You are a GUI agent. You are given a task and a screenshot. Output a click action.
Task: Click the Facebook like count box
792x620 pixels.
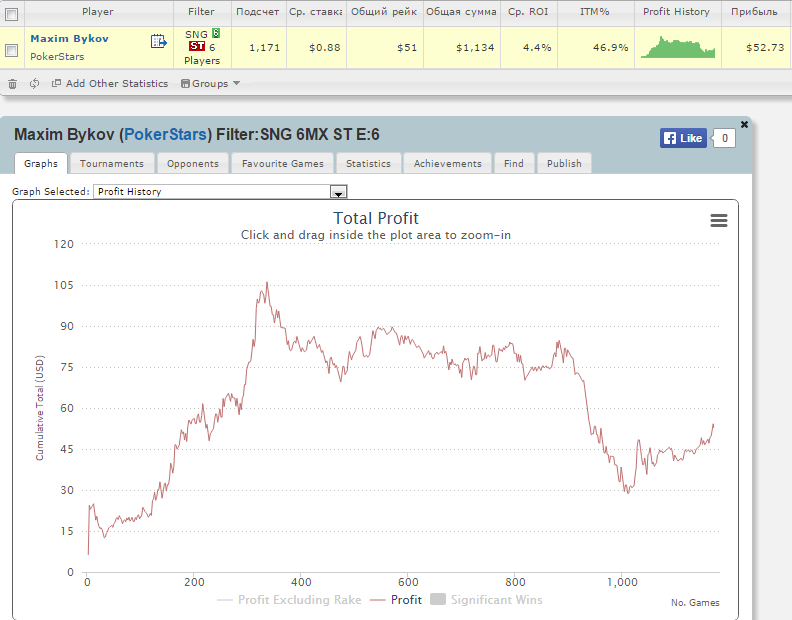coord(724,138)
